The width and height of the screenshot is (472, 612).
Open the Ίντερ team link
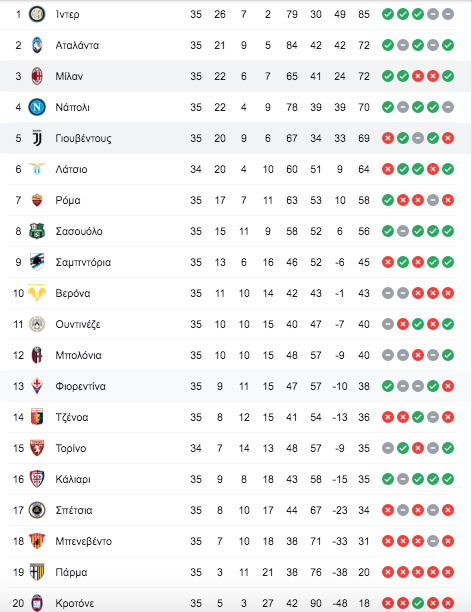click(68, 14)
